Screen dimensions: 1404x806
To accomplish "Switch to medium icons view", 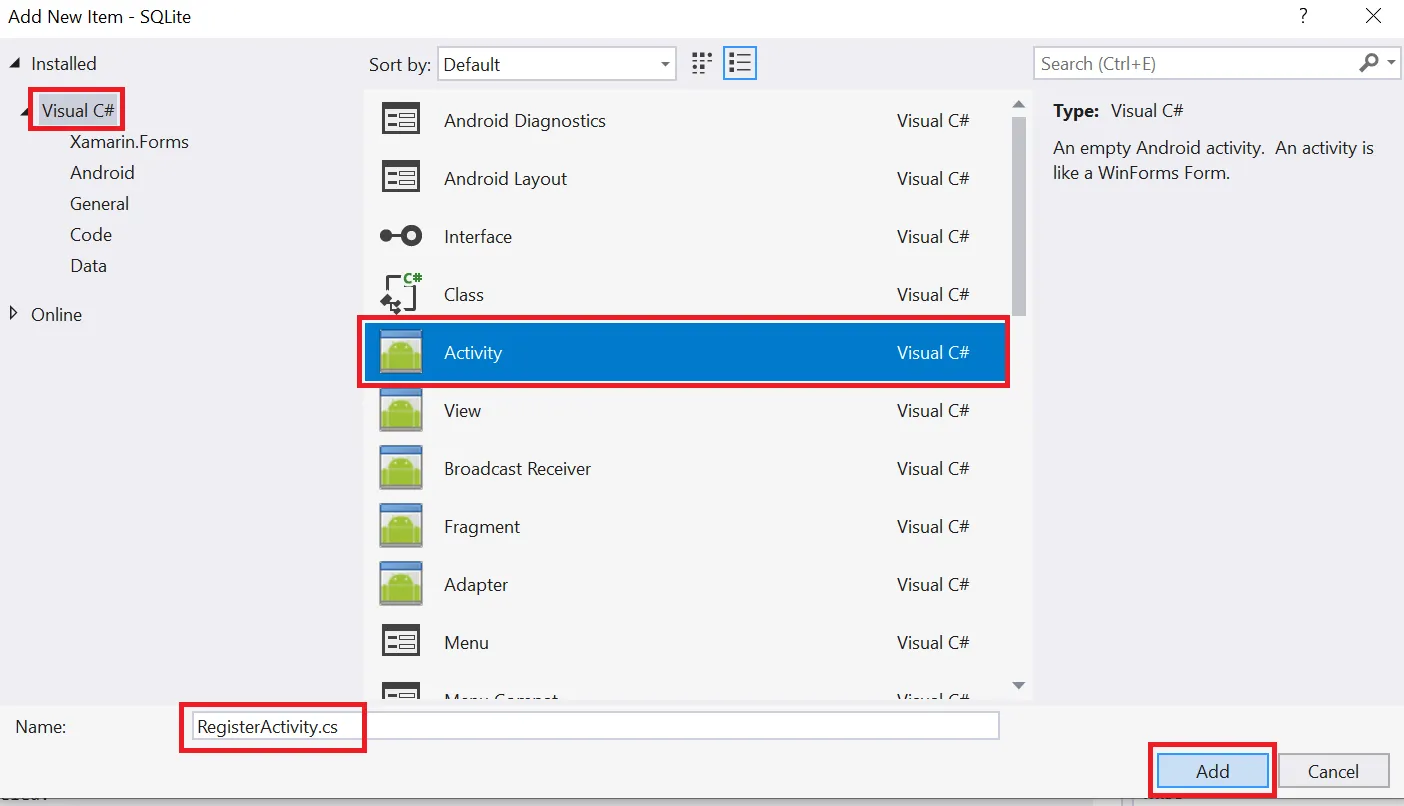I will [702, 63].
